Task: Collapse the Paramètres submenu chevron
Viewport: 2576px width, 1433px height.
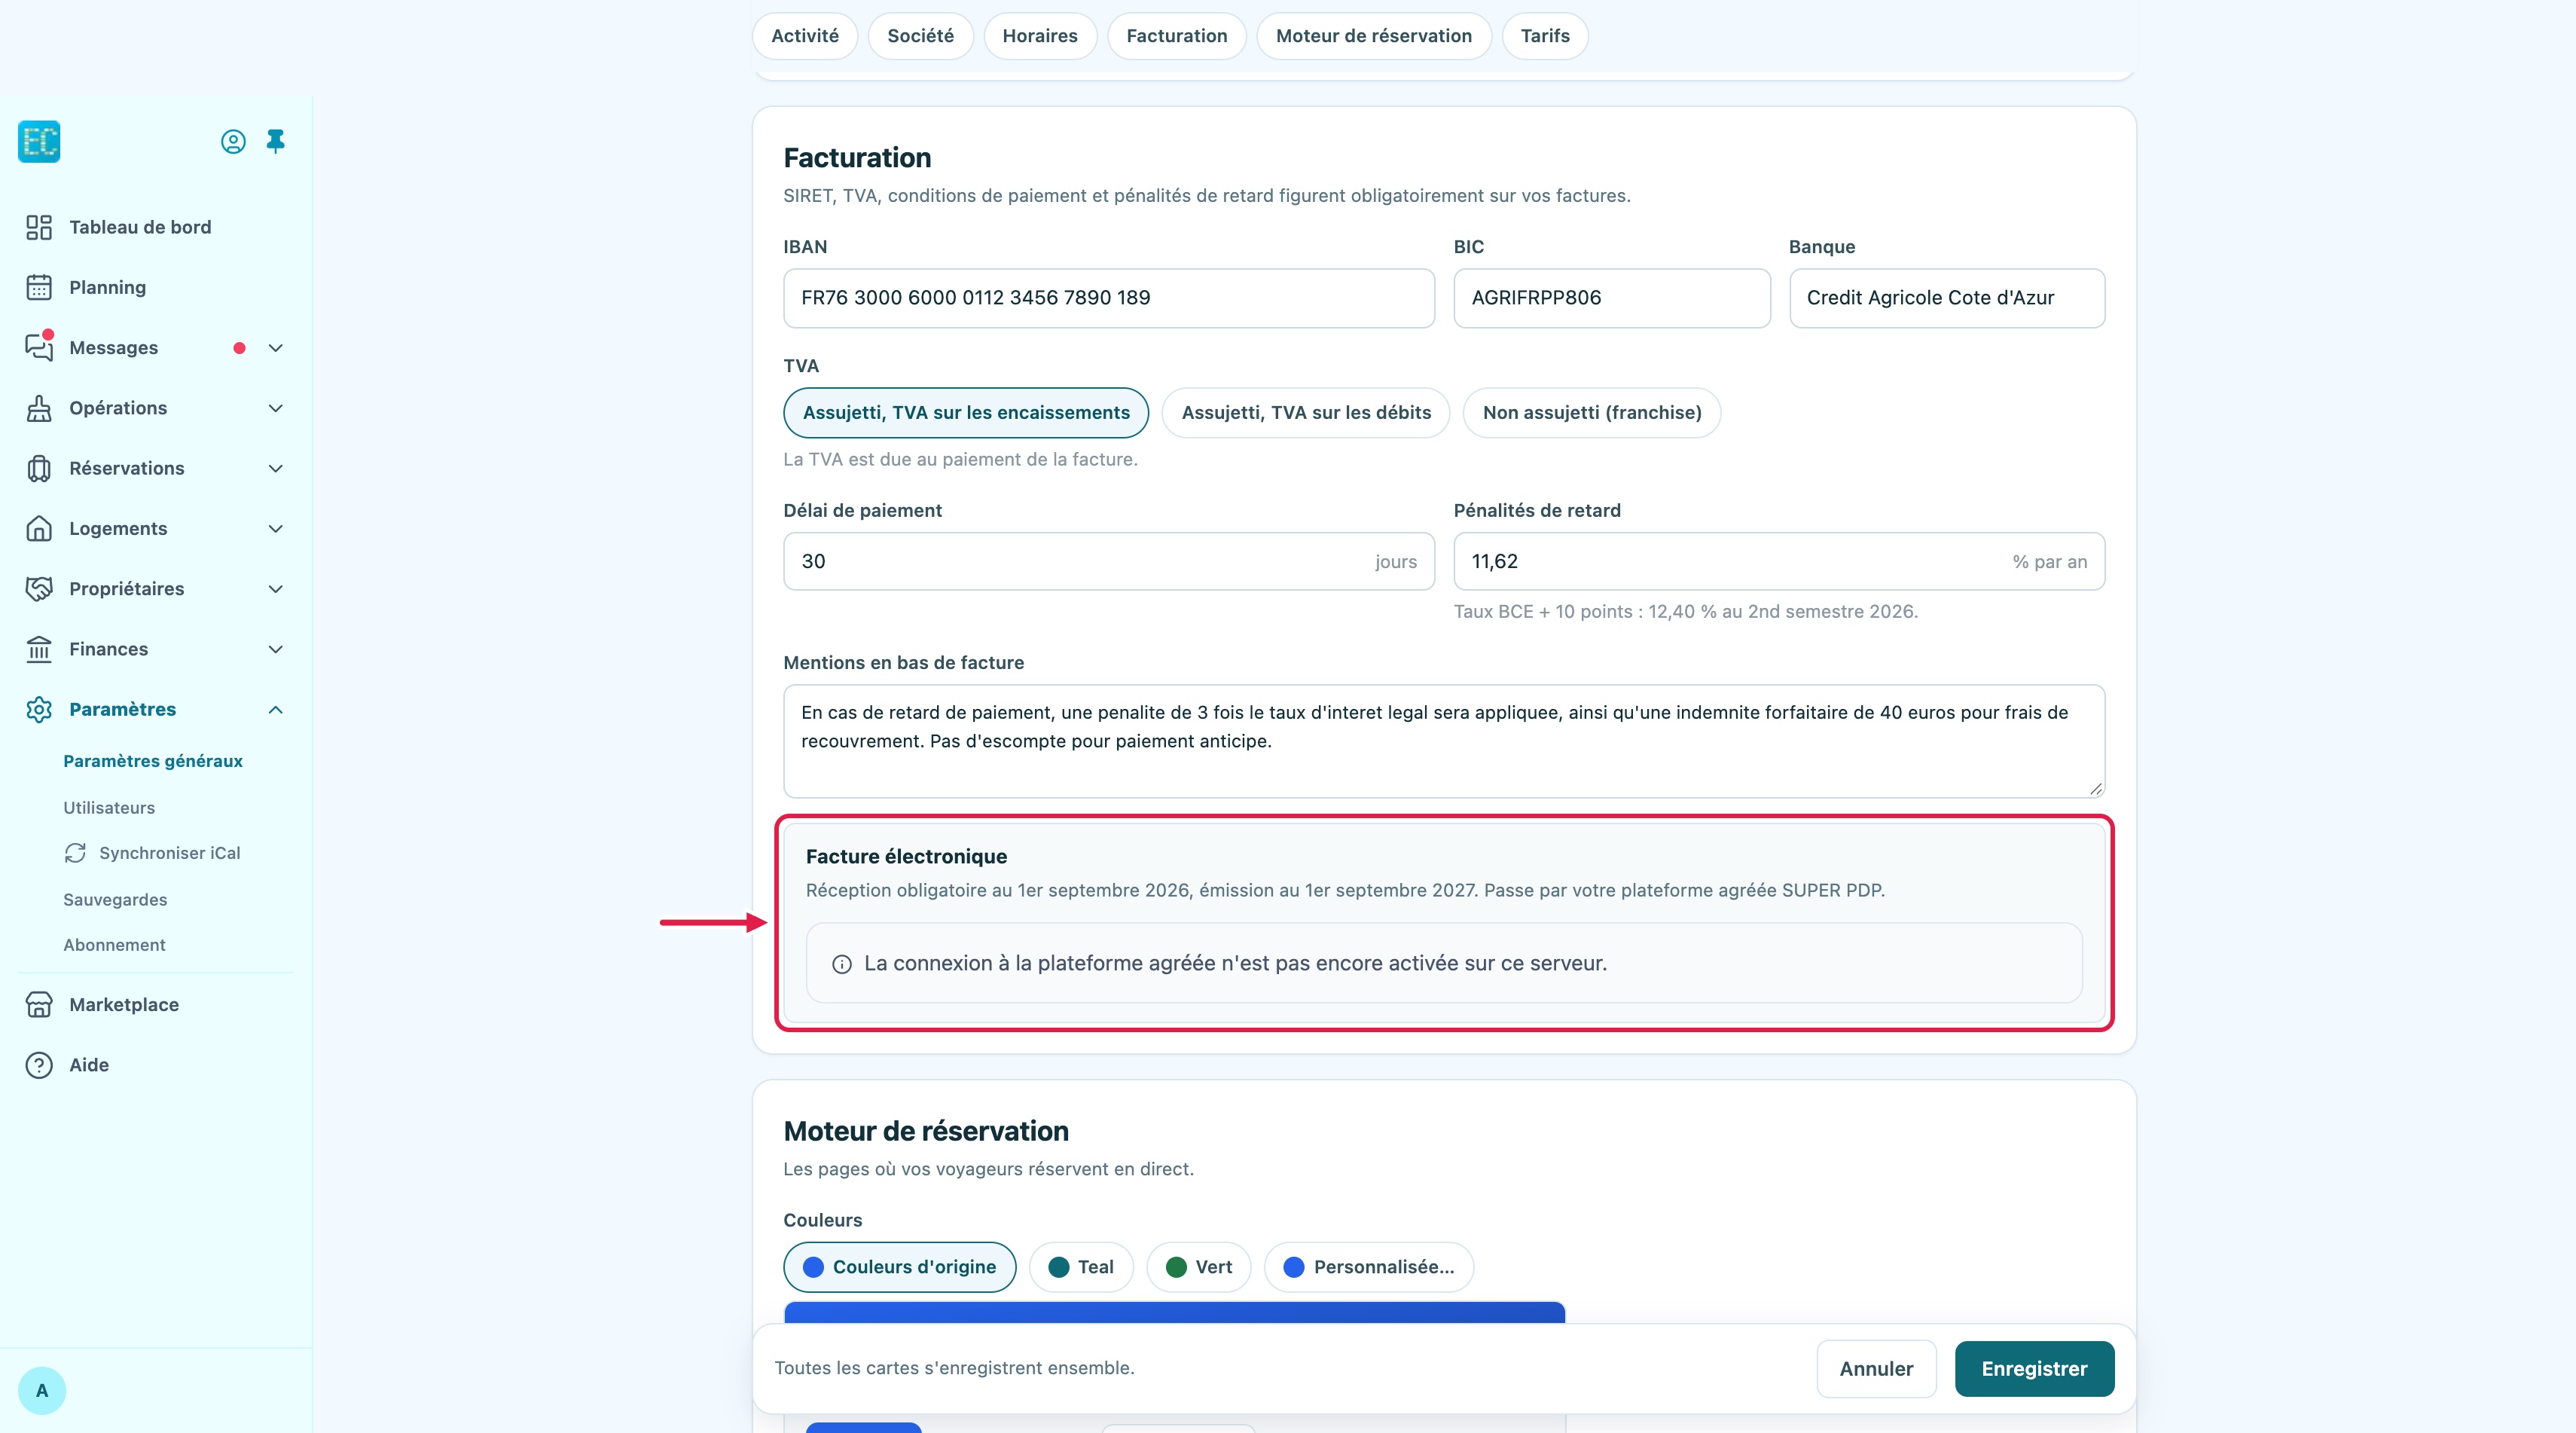Action: click(x=276, y=709)
